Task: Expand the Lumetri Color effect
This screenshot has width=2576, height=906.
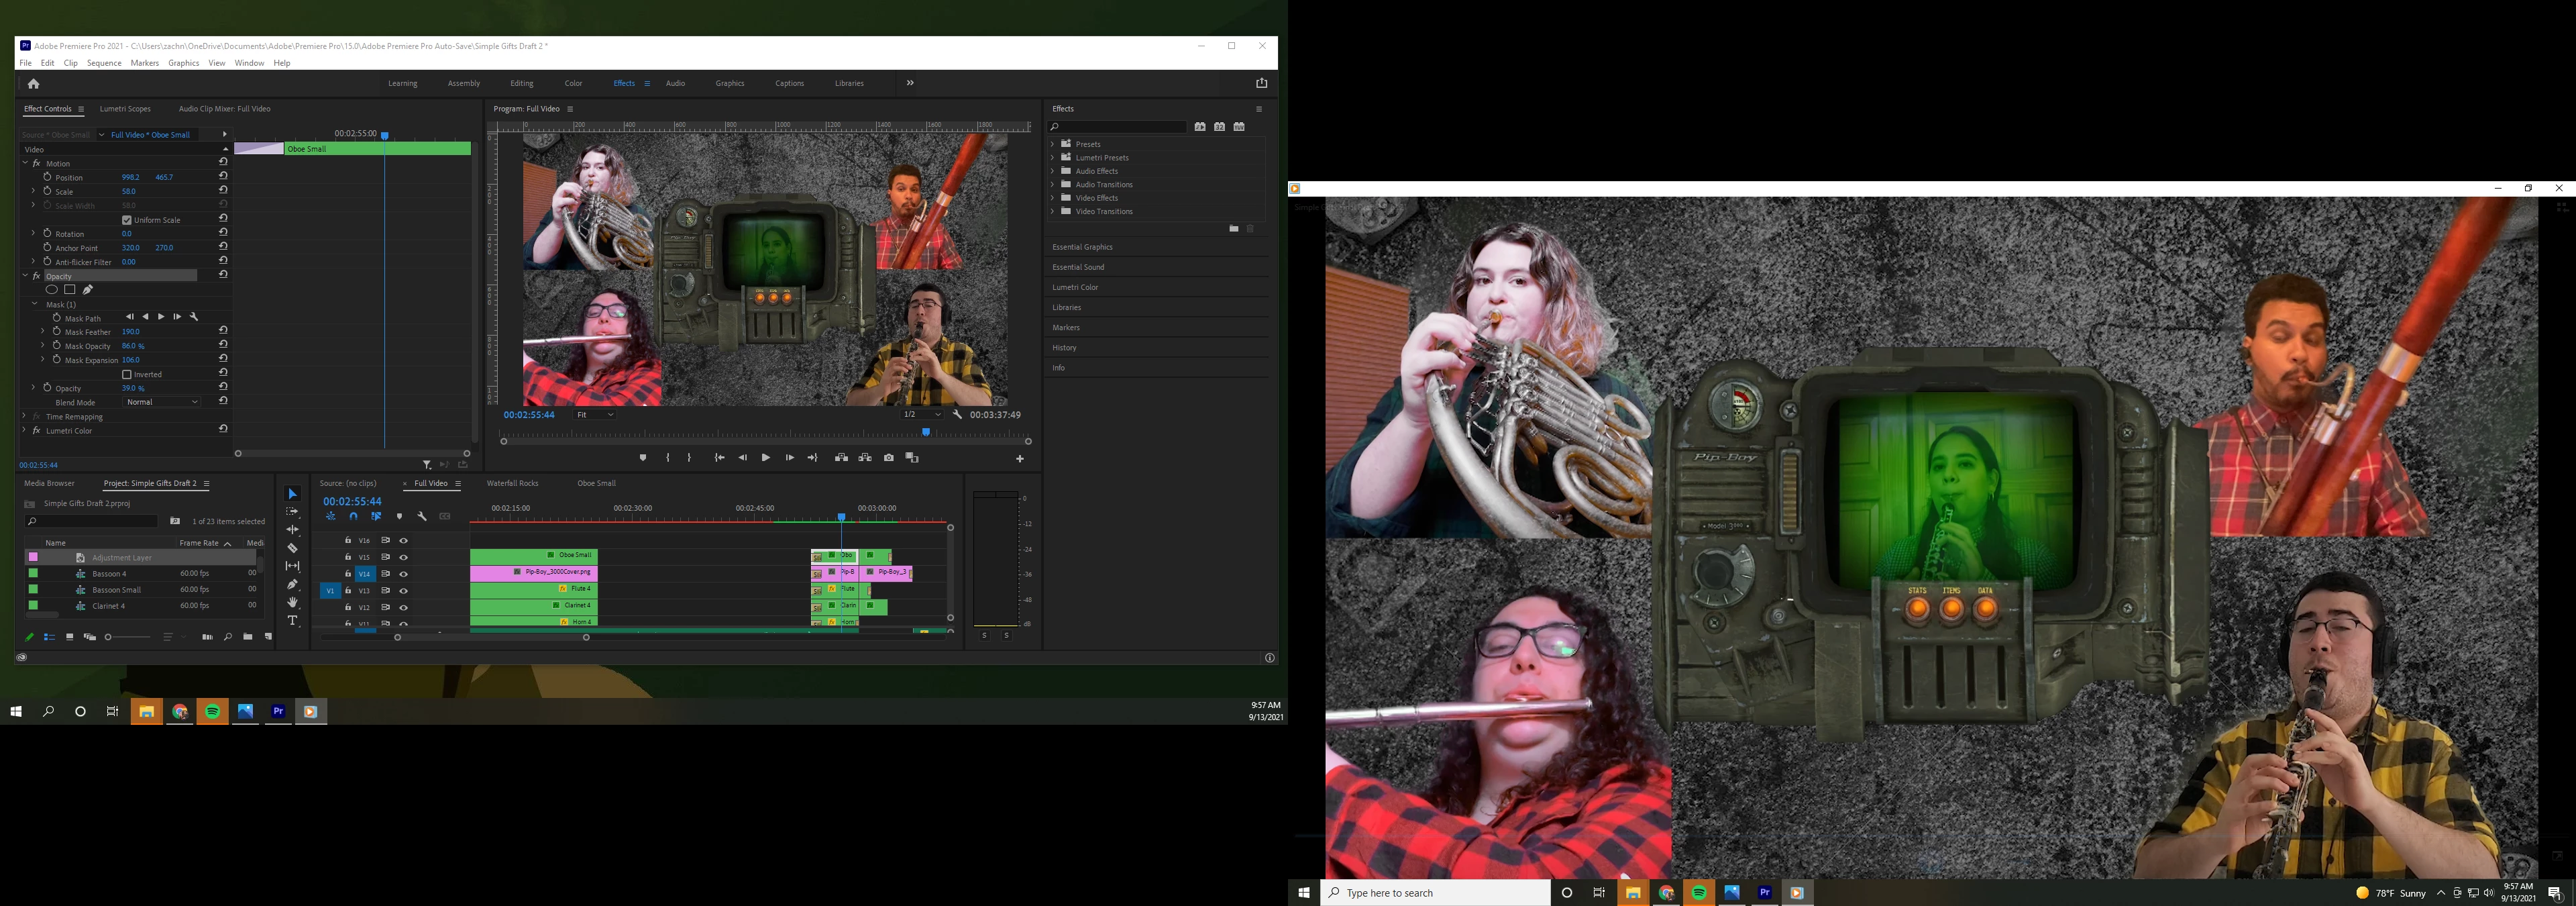Action: coord(24,431)
